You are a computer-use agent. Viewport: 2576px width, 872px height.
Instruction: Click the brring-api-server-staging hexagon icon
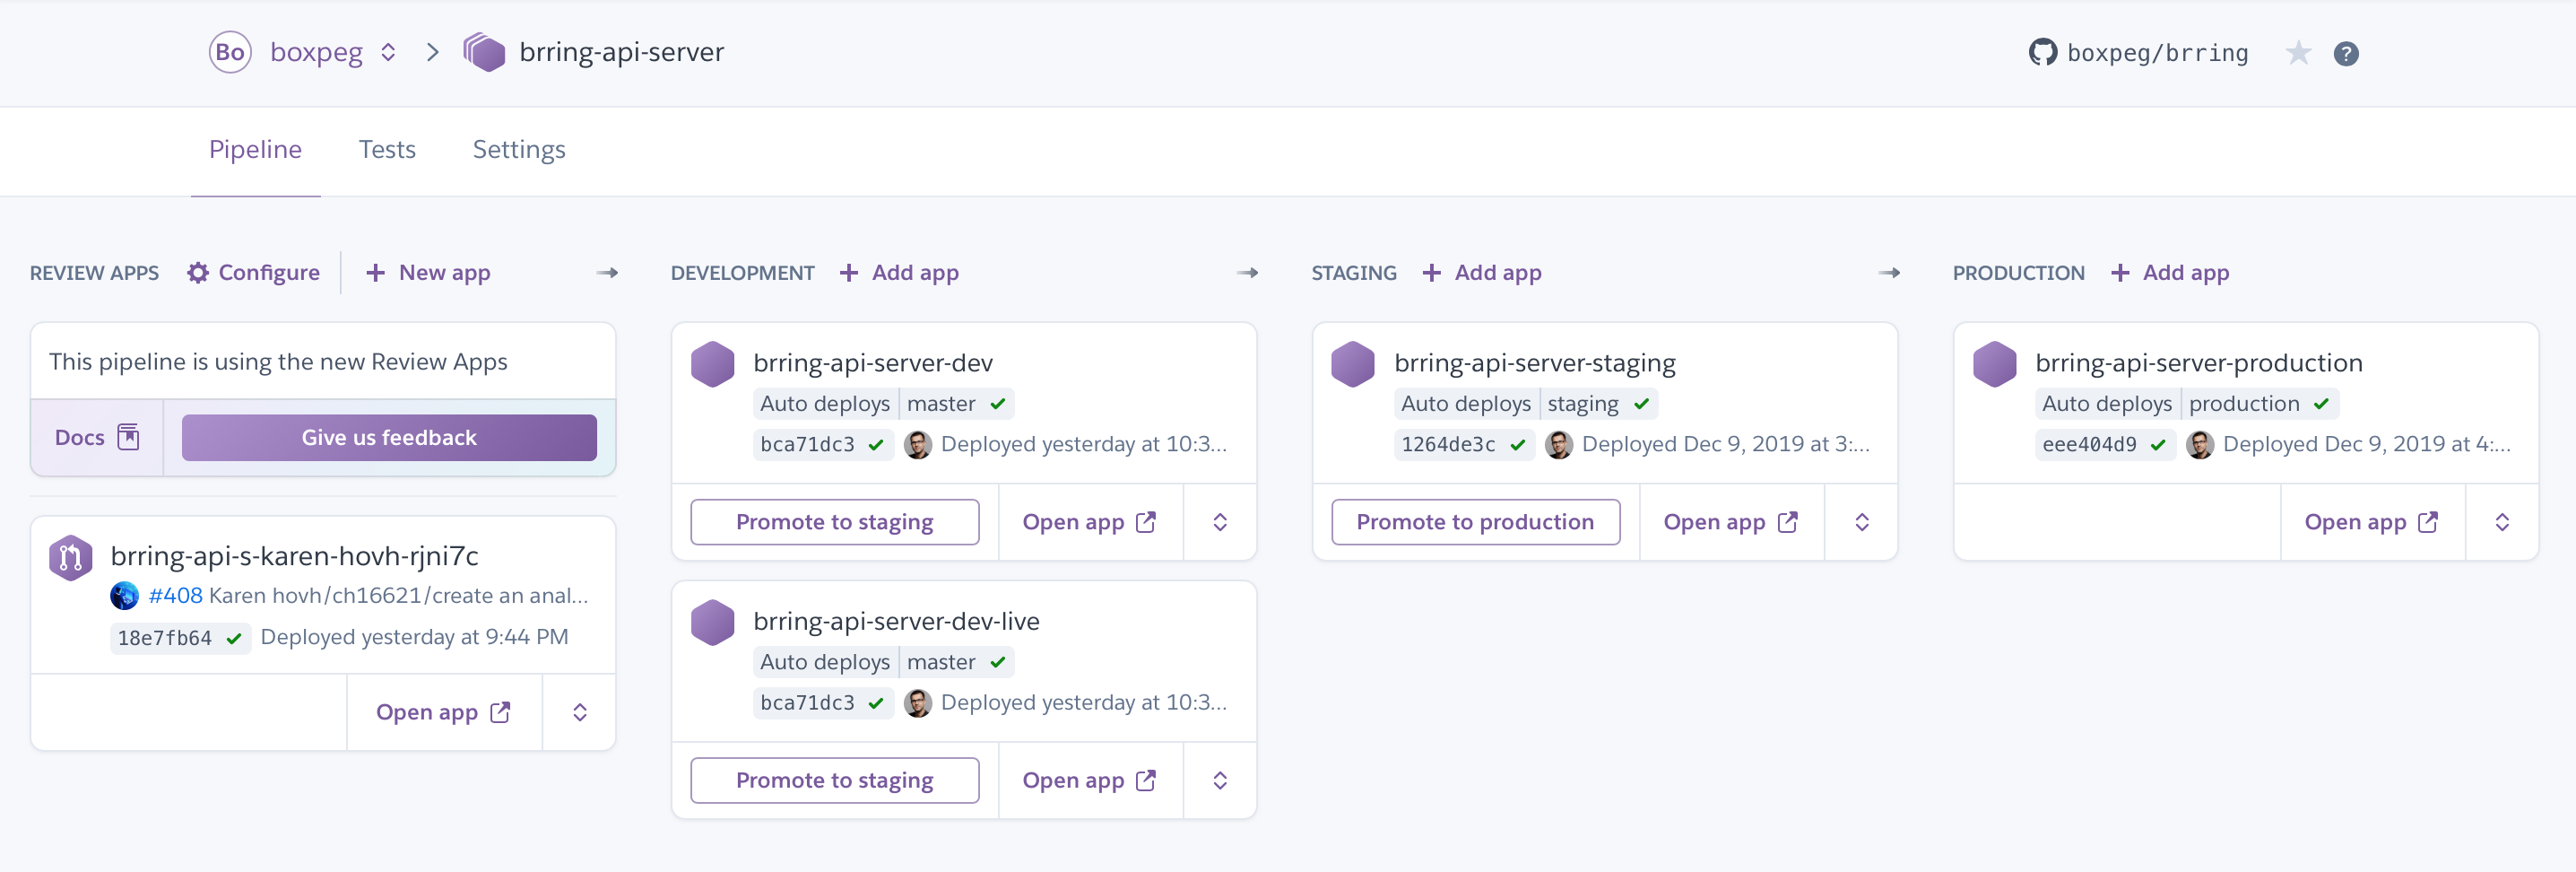[x=1353, y=364]
